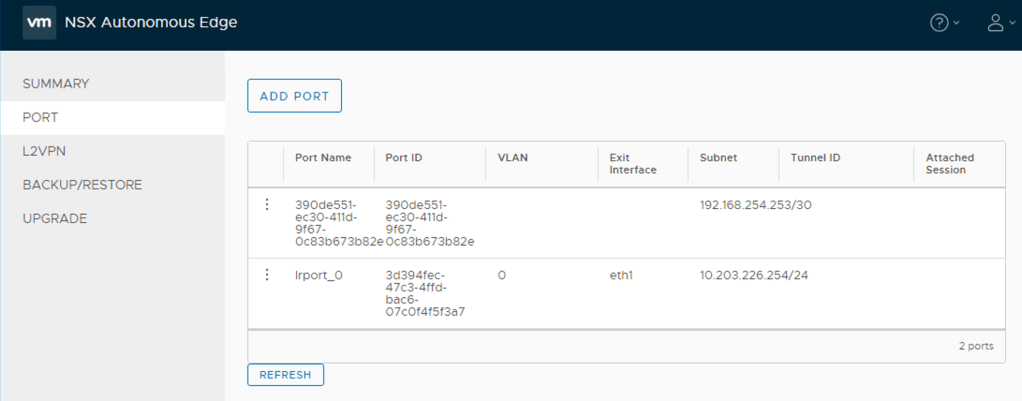Sort by the Port Name column header

click(x=323, y=157)
